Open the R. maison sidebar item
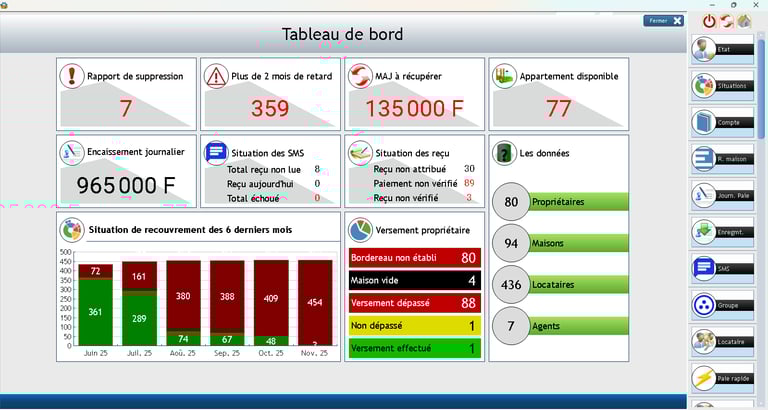The height and width of the screenshot is (410, 768). (x=722, y=159)
